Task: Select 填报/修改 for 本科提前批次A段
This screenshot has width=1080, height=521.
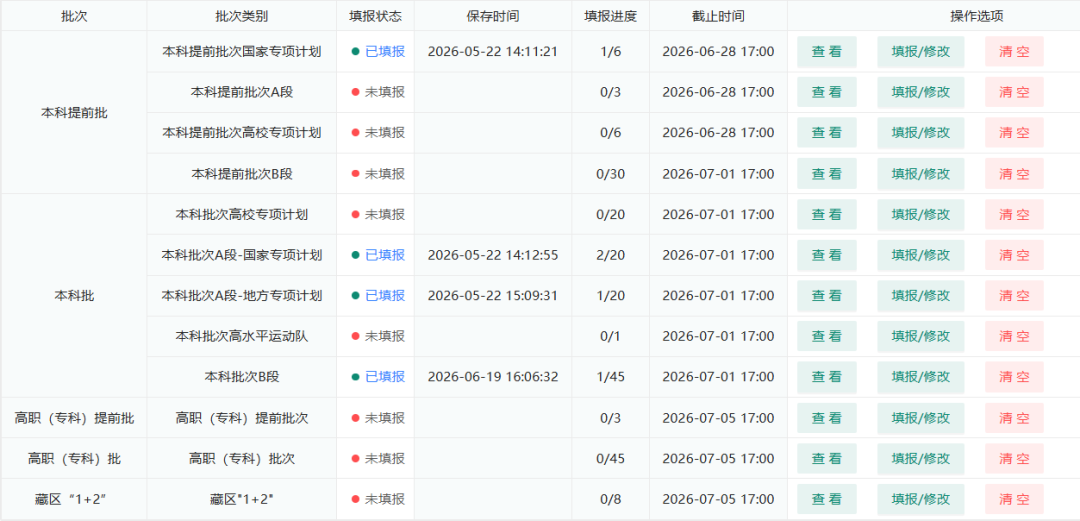Action: click(920, 92)
